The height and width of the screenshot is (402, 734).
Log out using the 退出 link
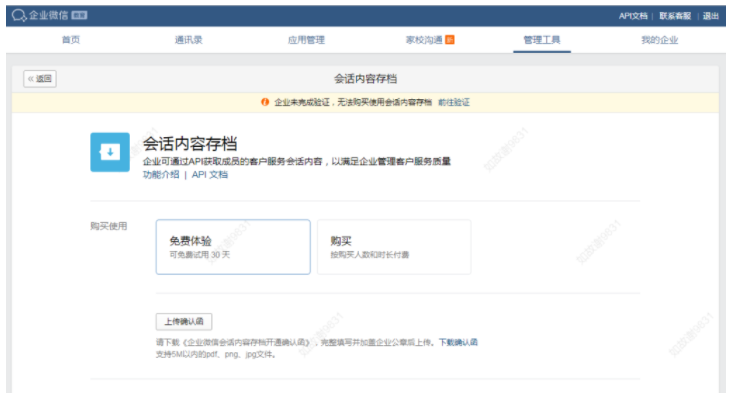coord(710,15)
